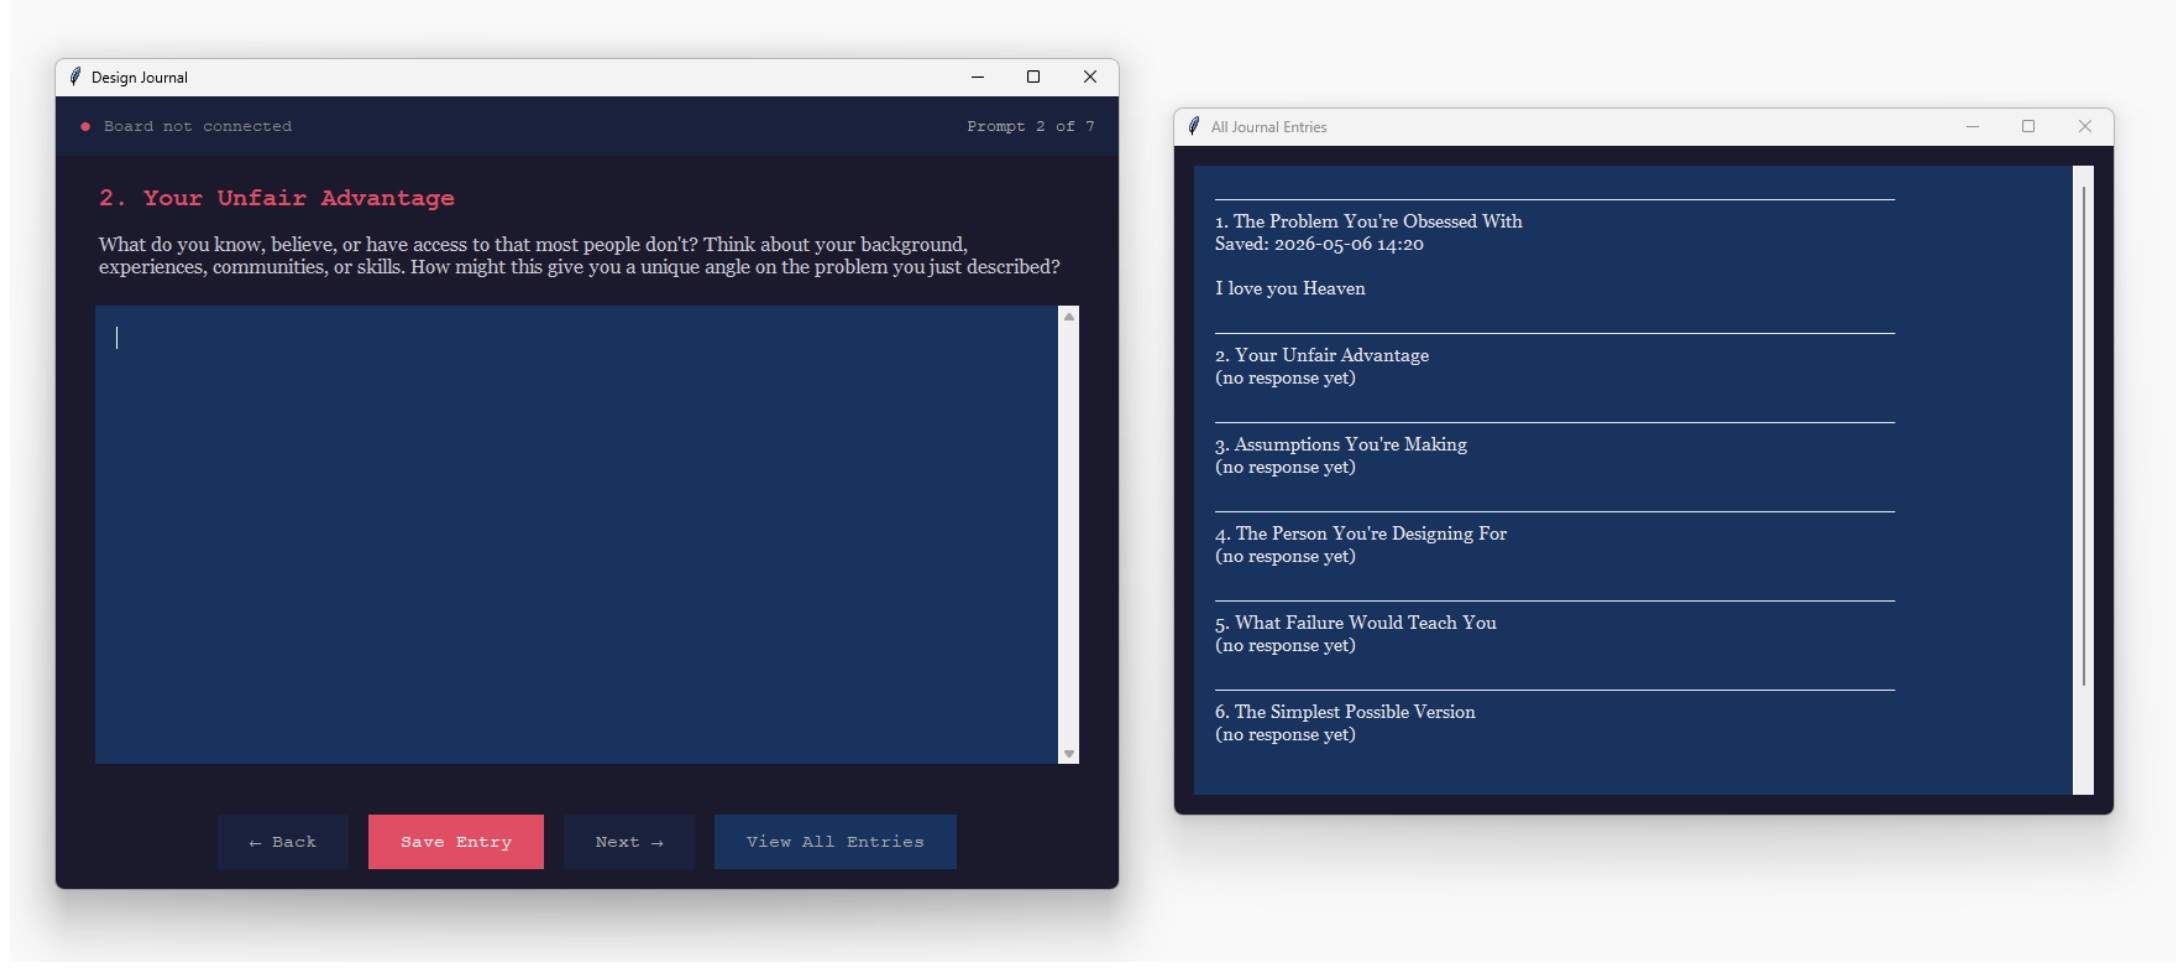
Task: Click "4. The Person You're Designing For" entry
Action: (1360, 533)
